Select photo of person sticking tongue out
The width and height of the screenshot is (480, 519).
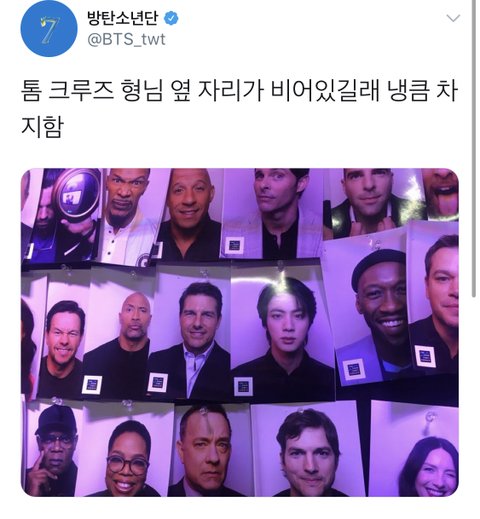click(x=440, y=195)
